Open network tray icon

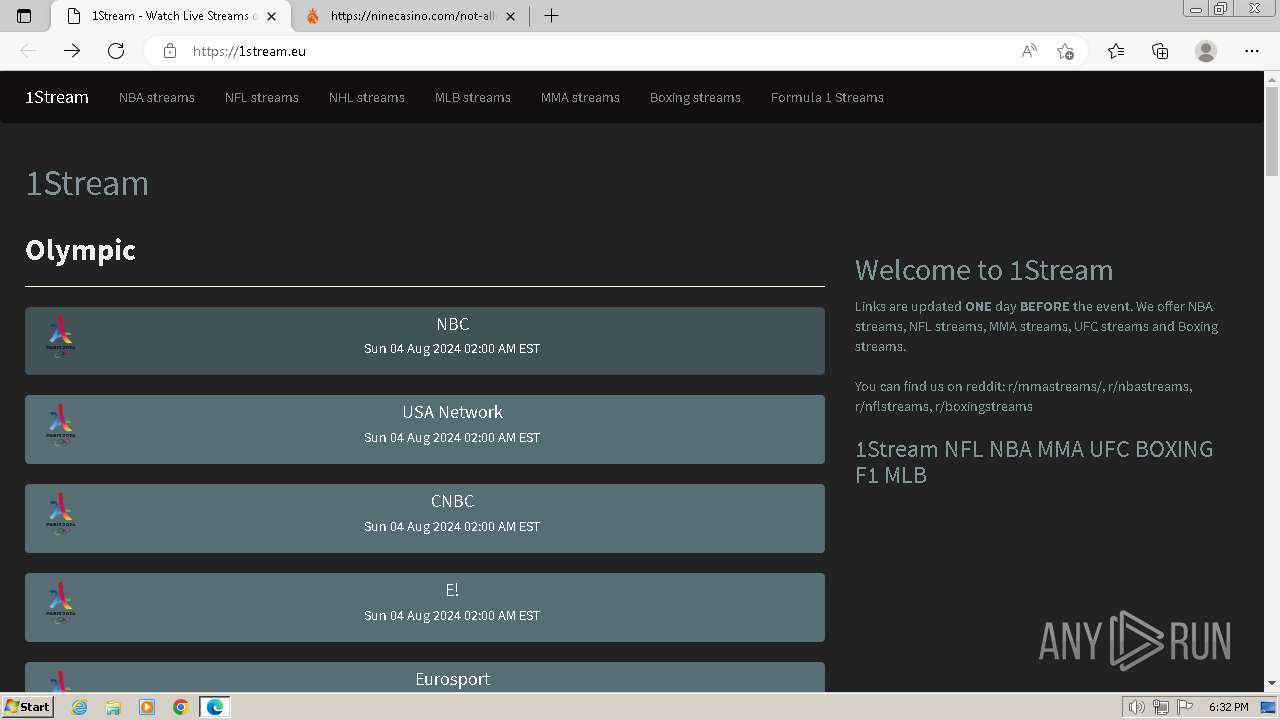coord(1161,707)
